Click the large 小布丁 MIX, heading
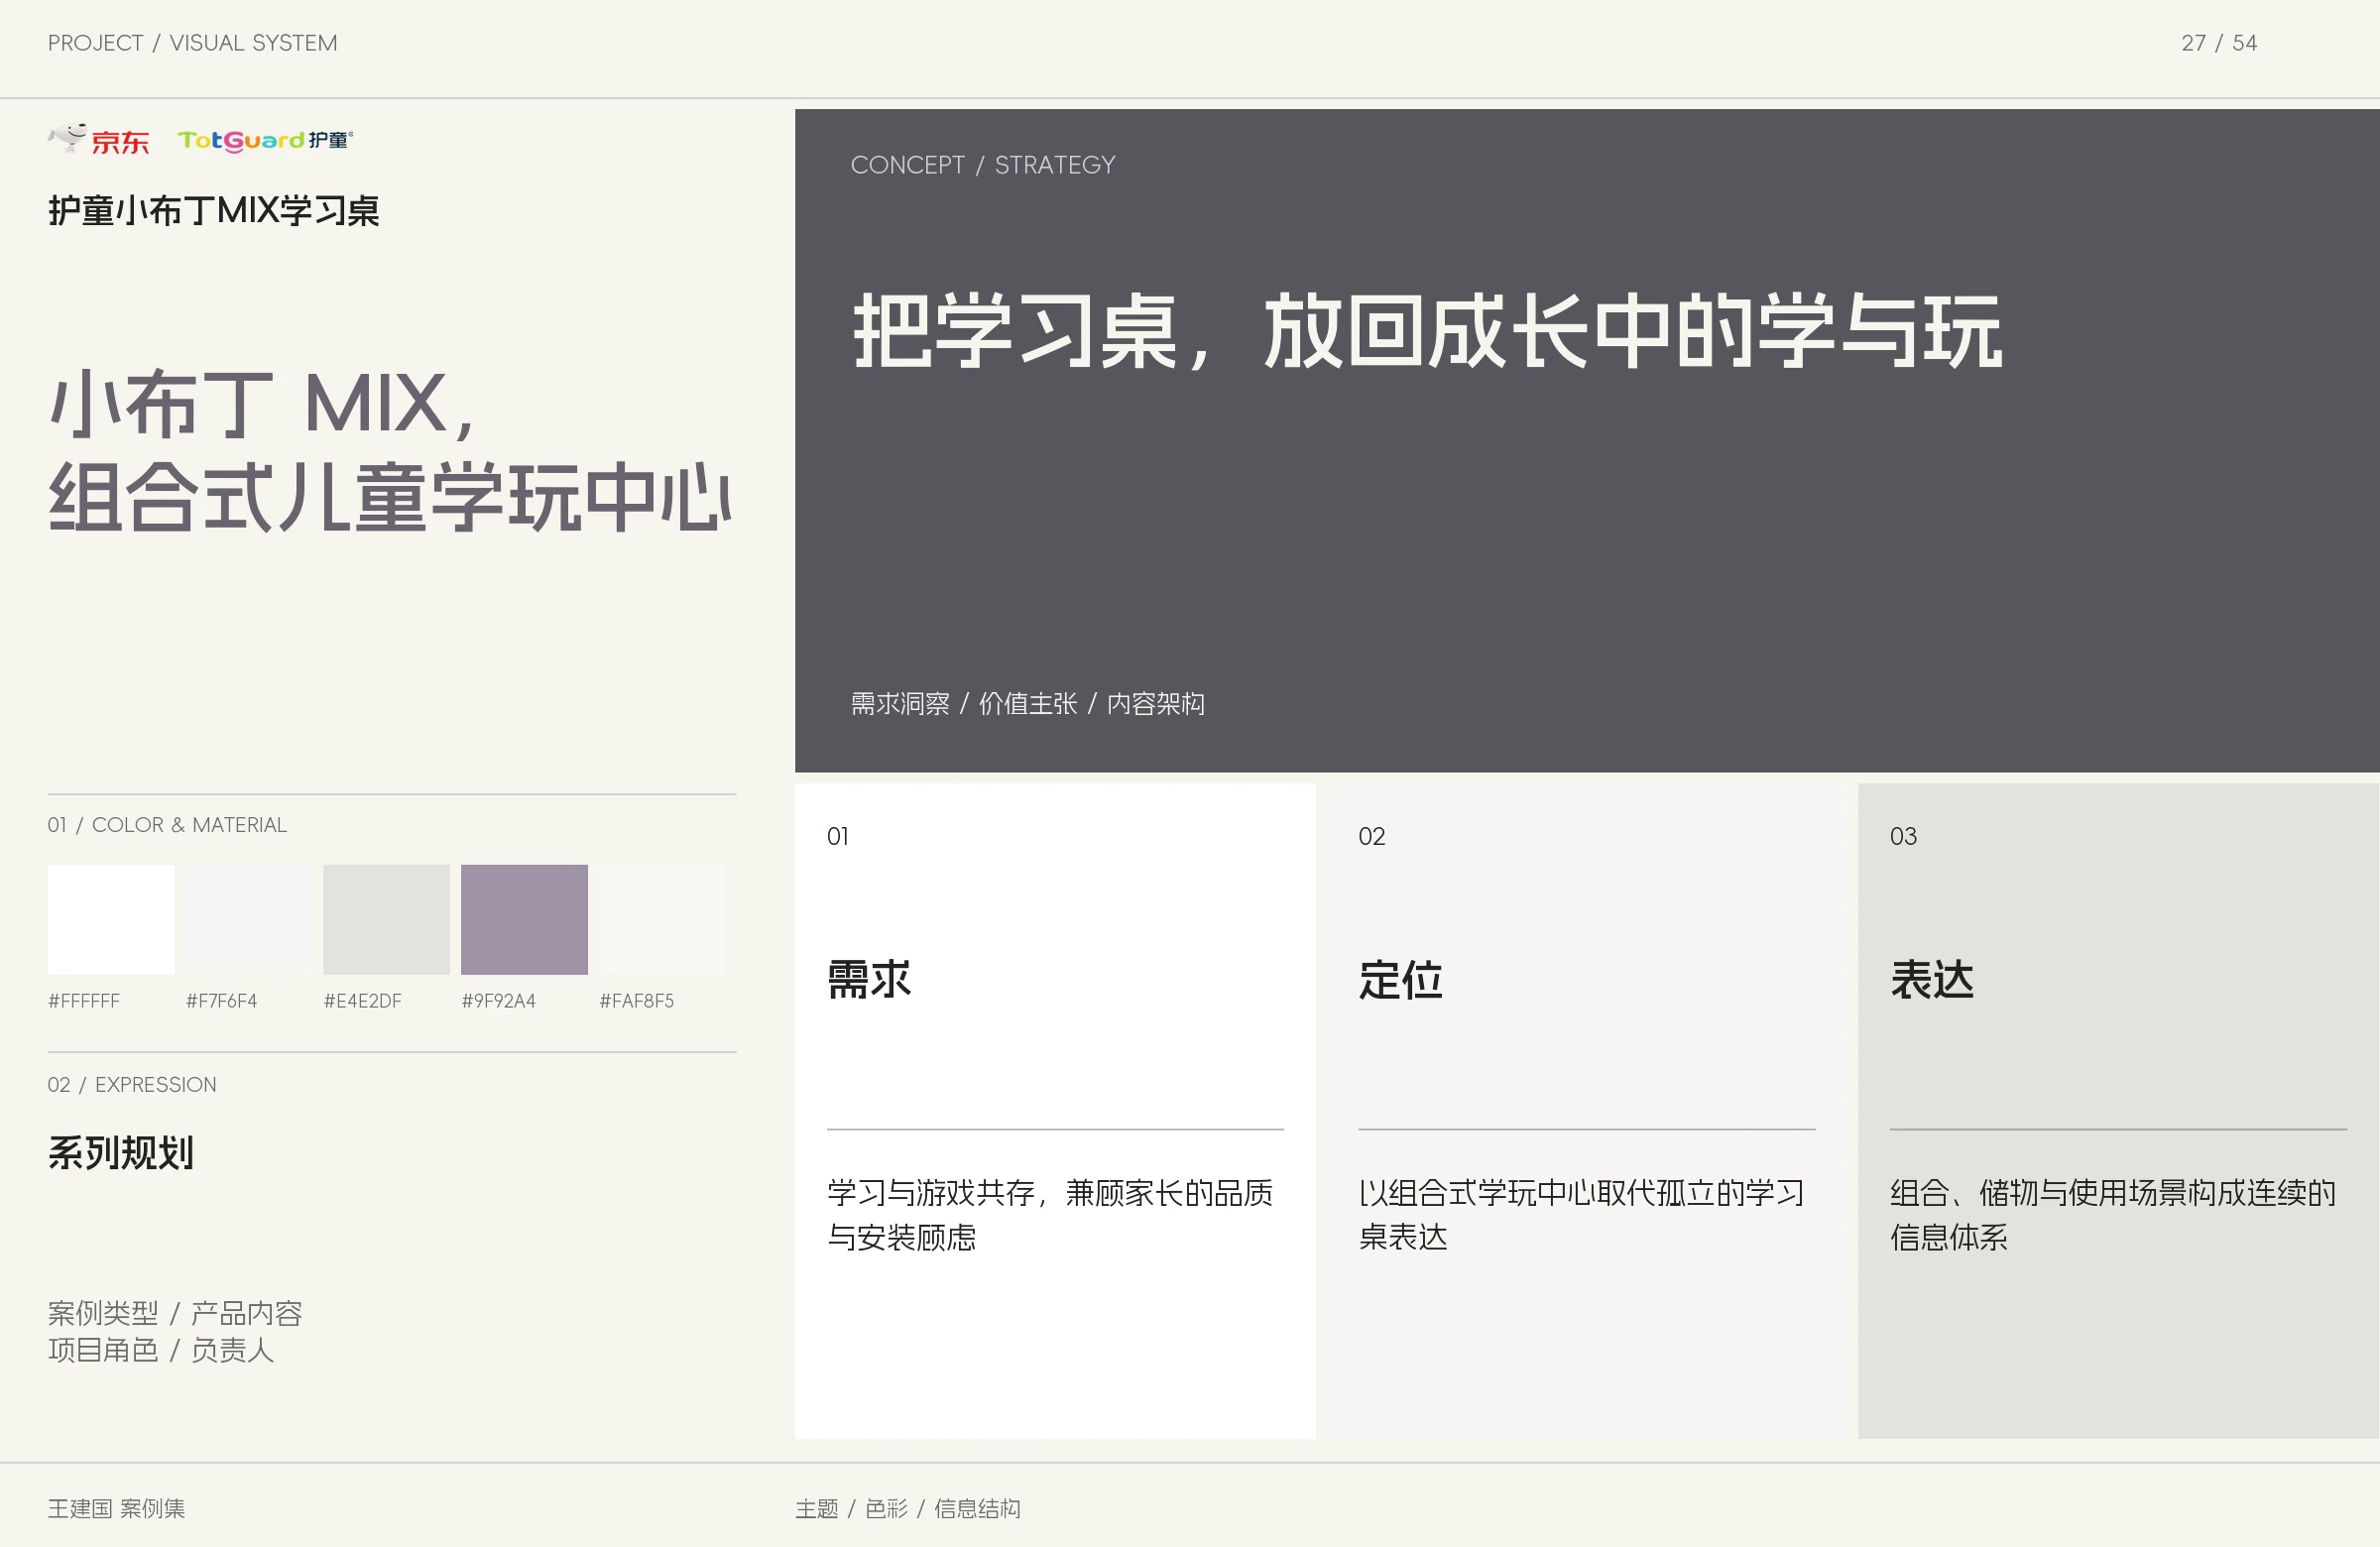Screen dimensions: 2380x1547 (262, 404)
